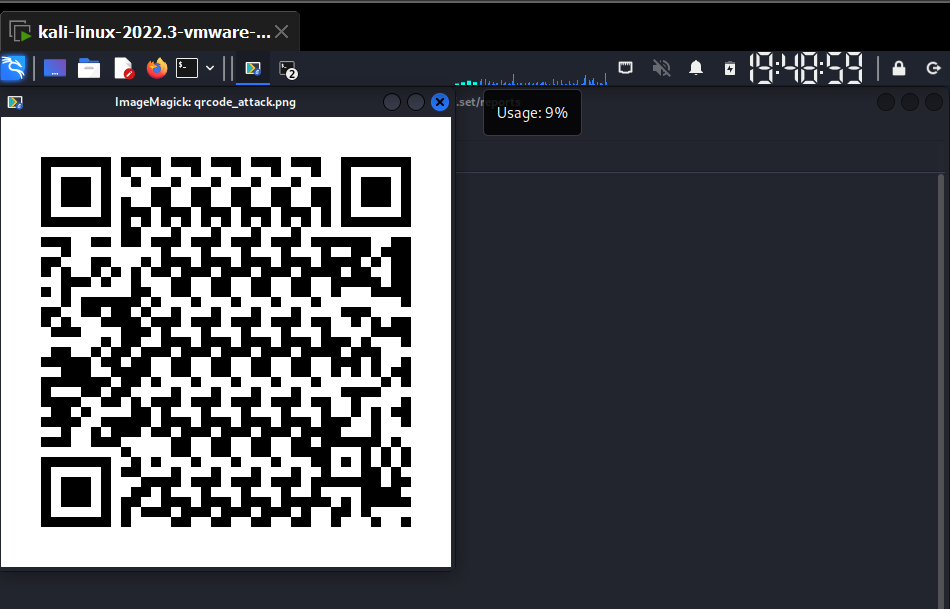This screenshot has width=950, height=609.
Task: Click the battery power manager icon
Action: (730, 68)
